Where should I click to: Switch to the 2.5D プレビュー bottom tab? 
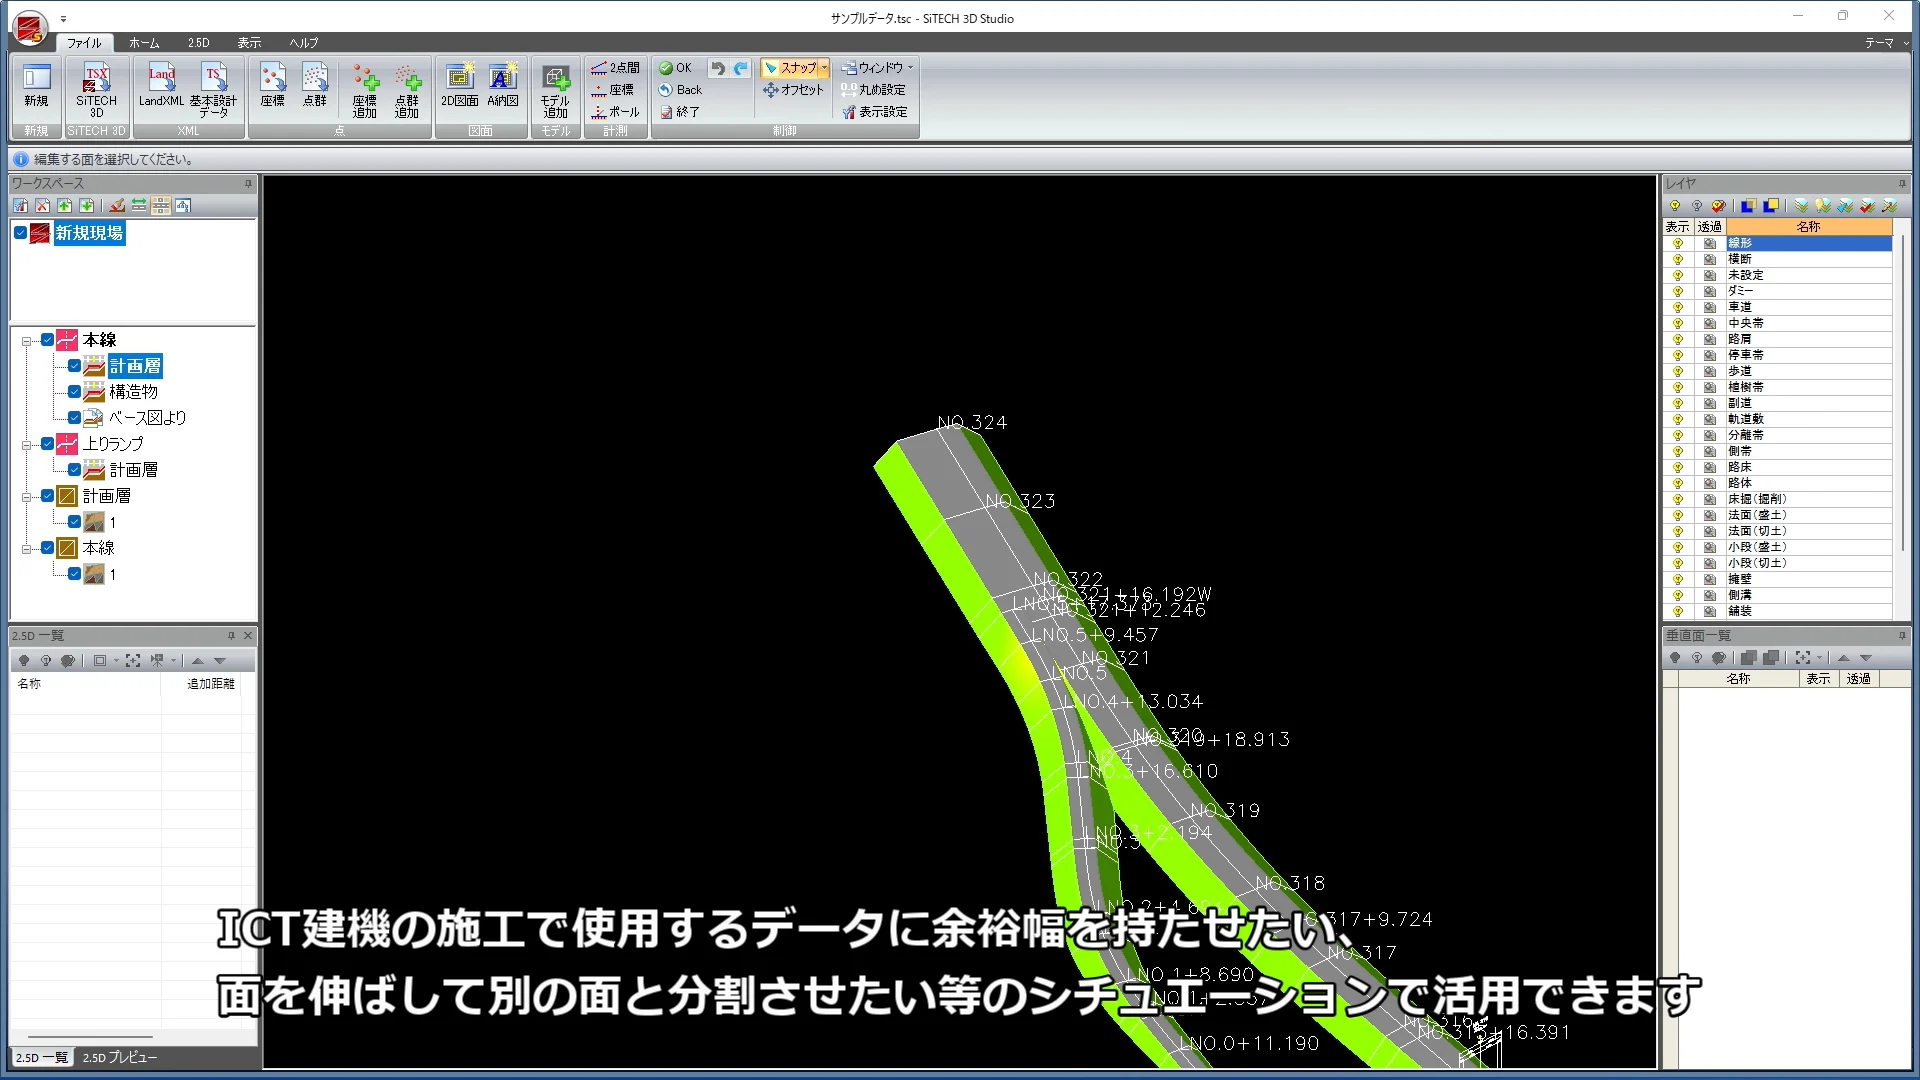119,1058
